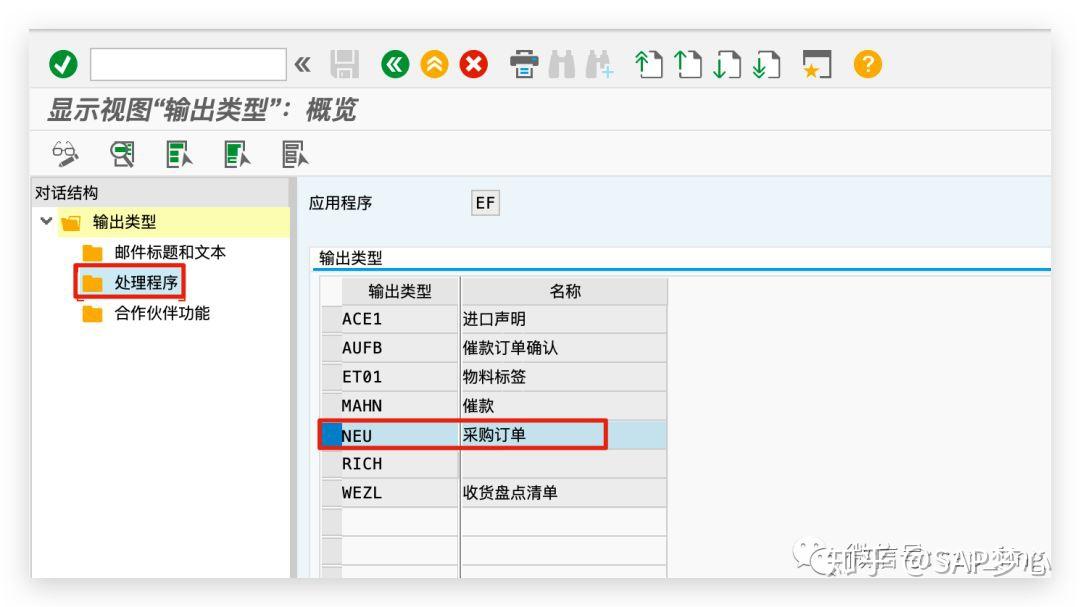Select row selector for AUFB
This screenshot has width=1080, height=607.
(331, 348)
